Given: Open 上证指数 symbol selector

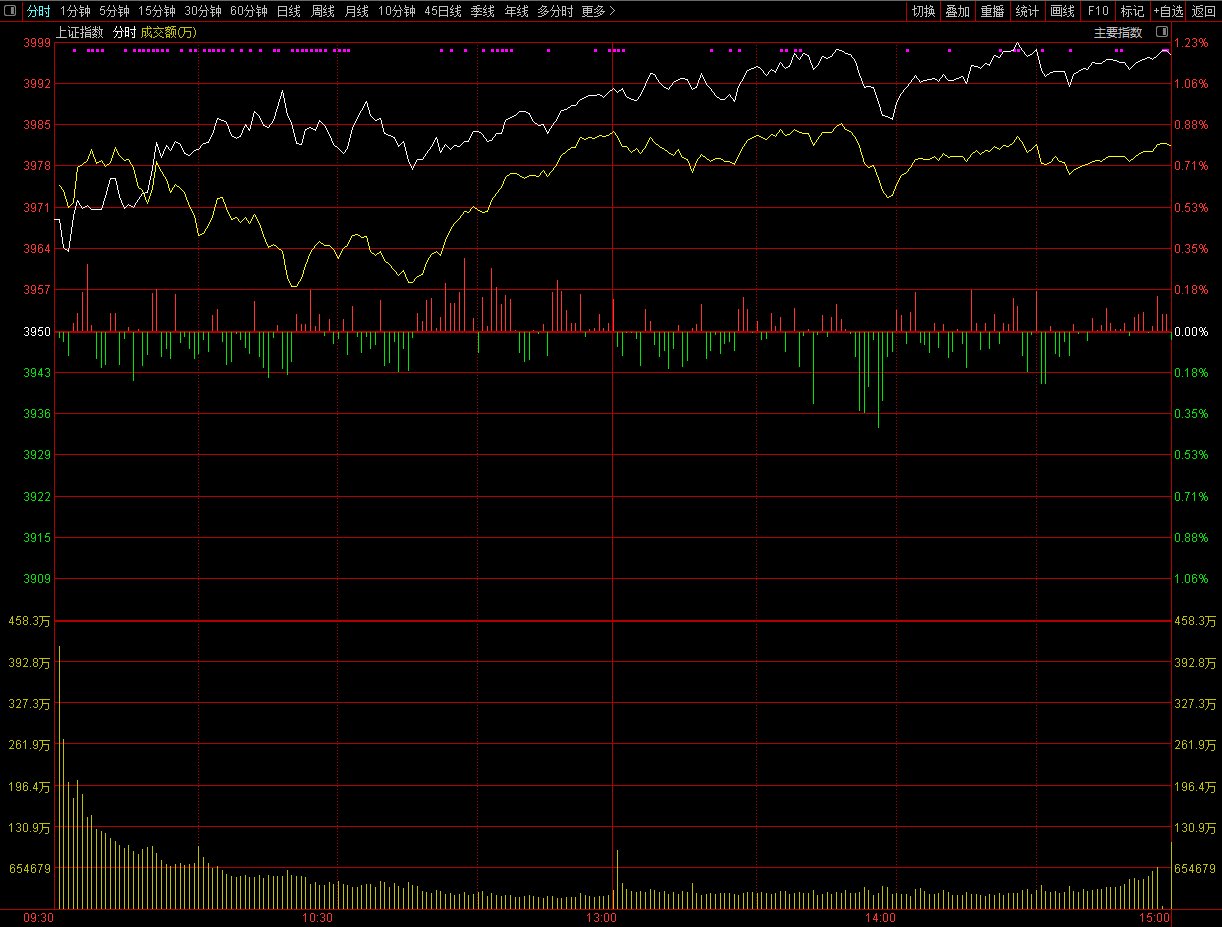Looking at the screenshot, I should pos(79,32).
